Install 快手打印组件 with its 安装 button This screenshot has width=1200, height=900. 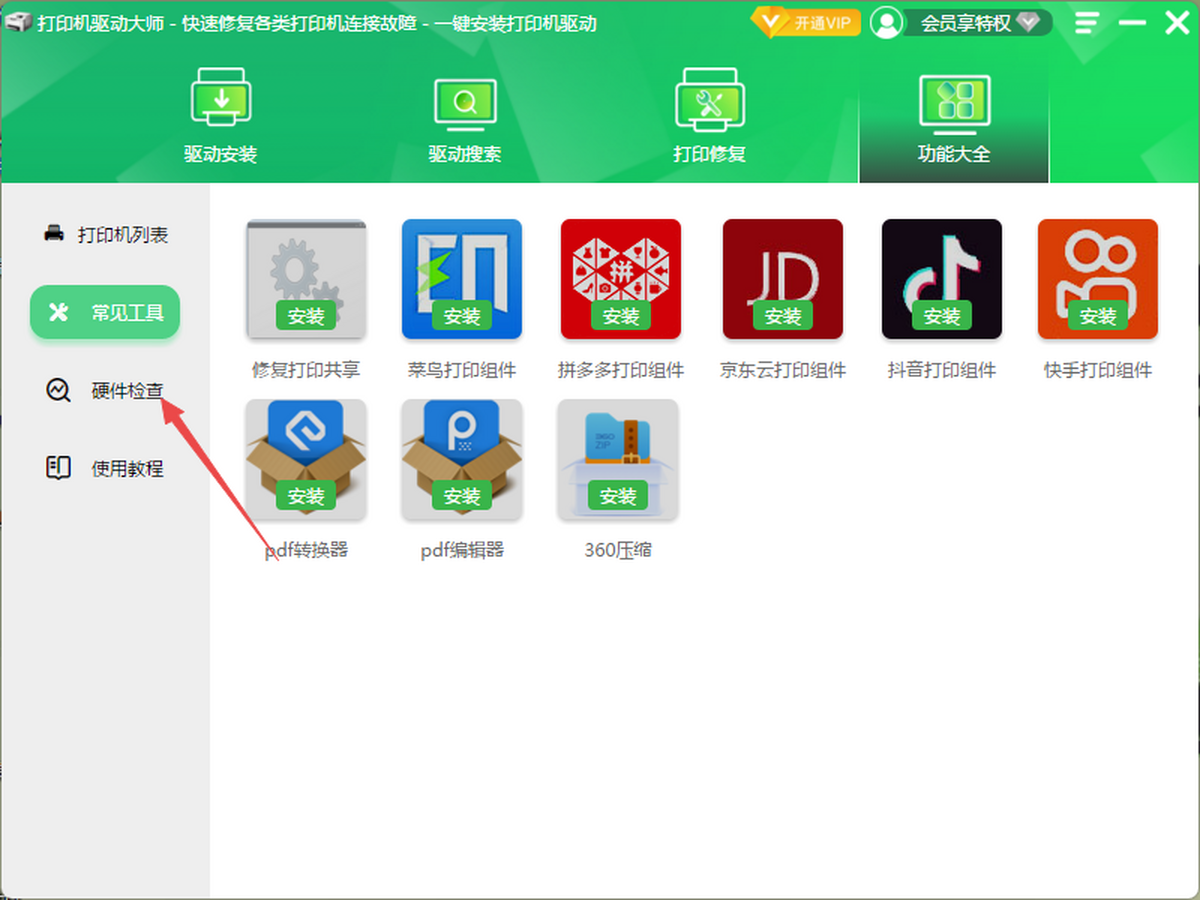click(1098, 316)
